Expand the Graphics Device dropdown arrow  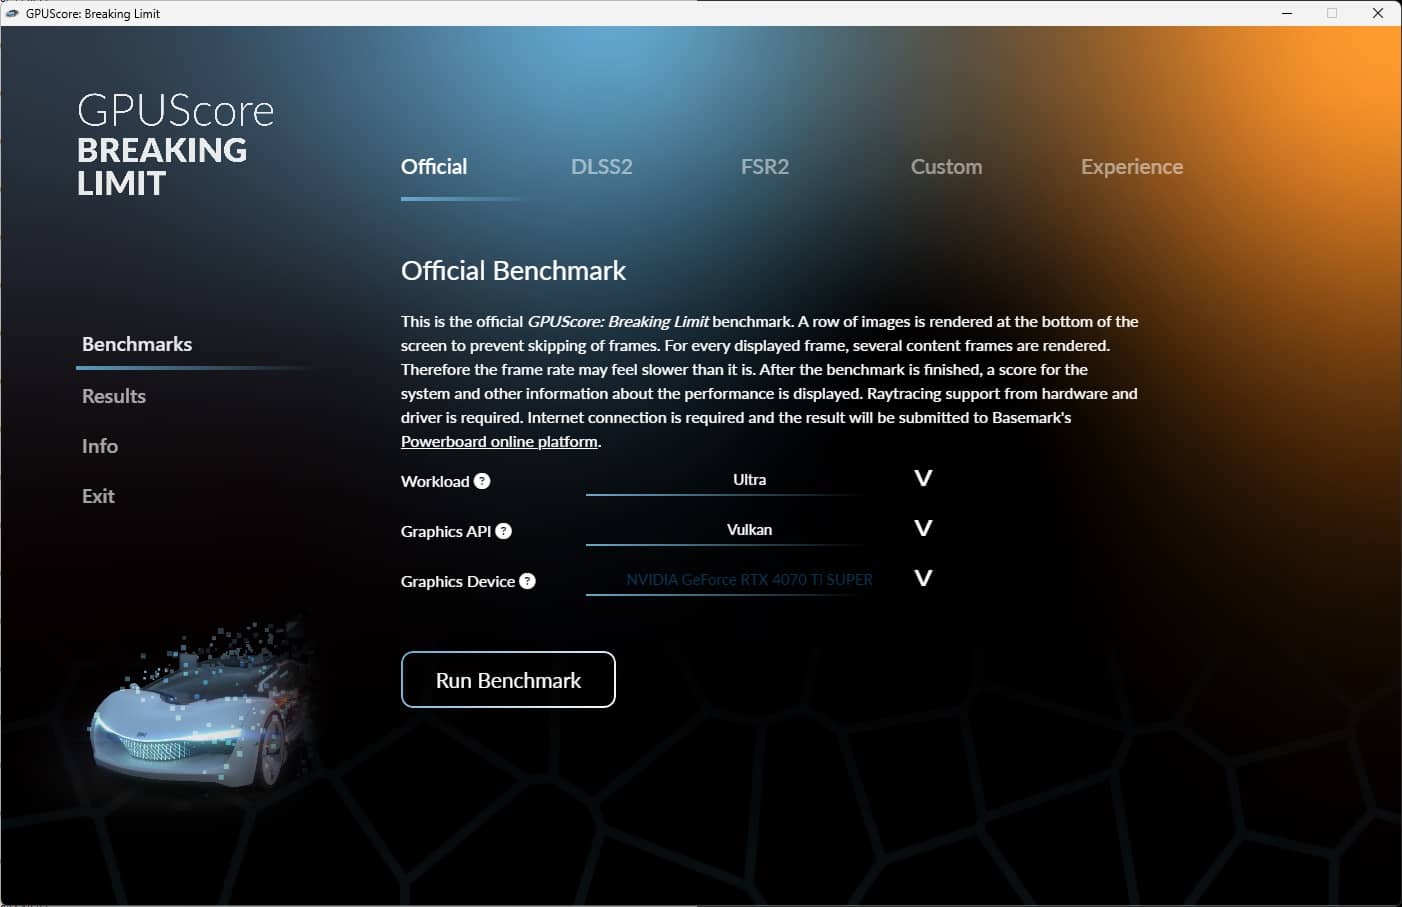923,578
